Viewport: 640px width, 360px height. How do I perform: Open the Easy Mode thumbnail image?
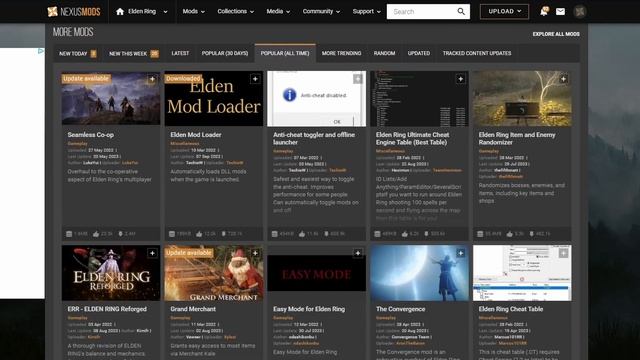(x=317, y=273)
